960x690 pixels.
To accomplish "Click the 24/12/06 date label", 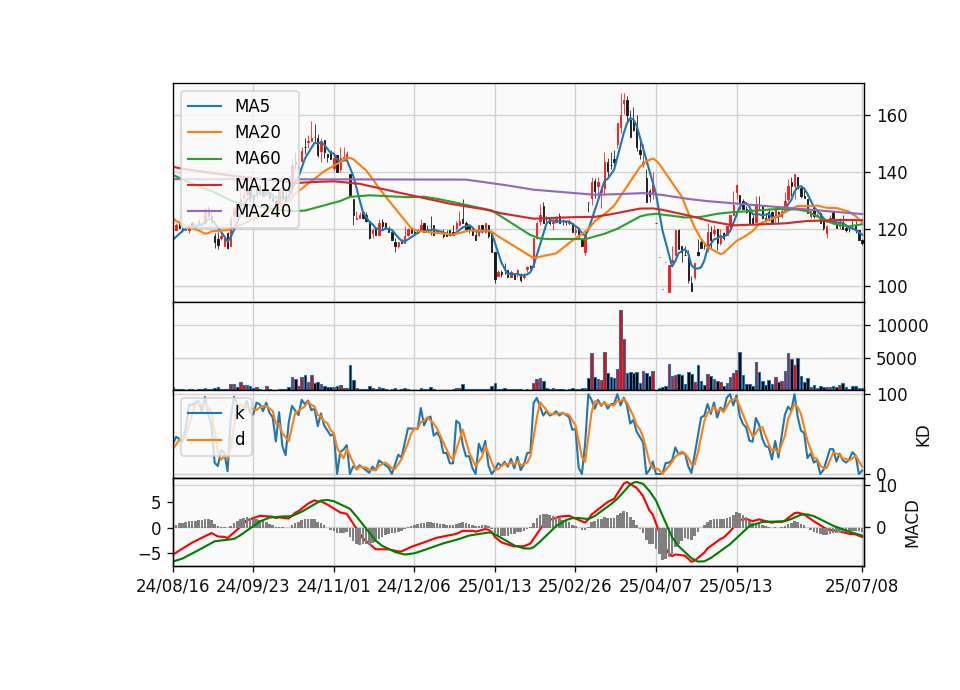I will pos(414,586).
